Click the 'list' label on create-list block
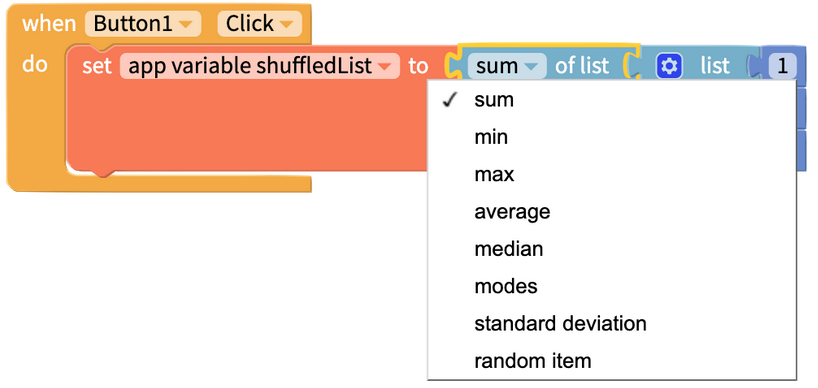The height and width of the screenshot is (388, 818). 715,66
